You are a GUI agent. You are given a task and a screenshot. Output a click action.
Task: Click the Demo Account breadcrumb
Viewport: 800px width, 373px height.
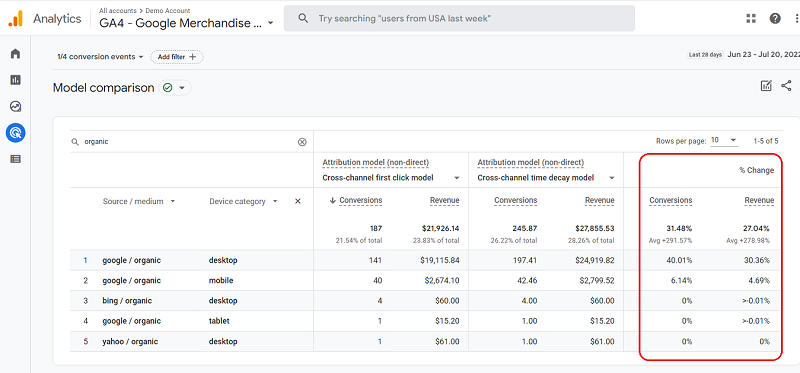click(168, 10)
